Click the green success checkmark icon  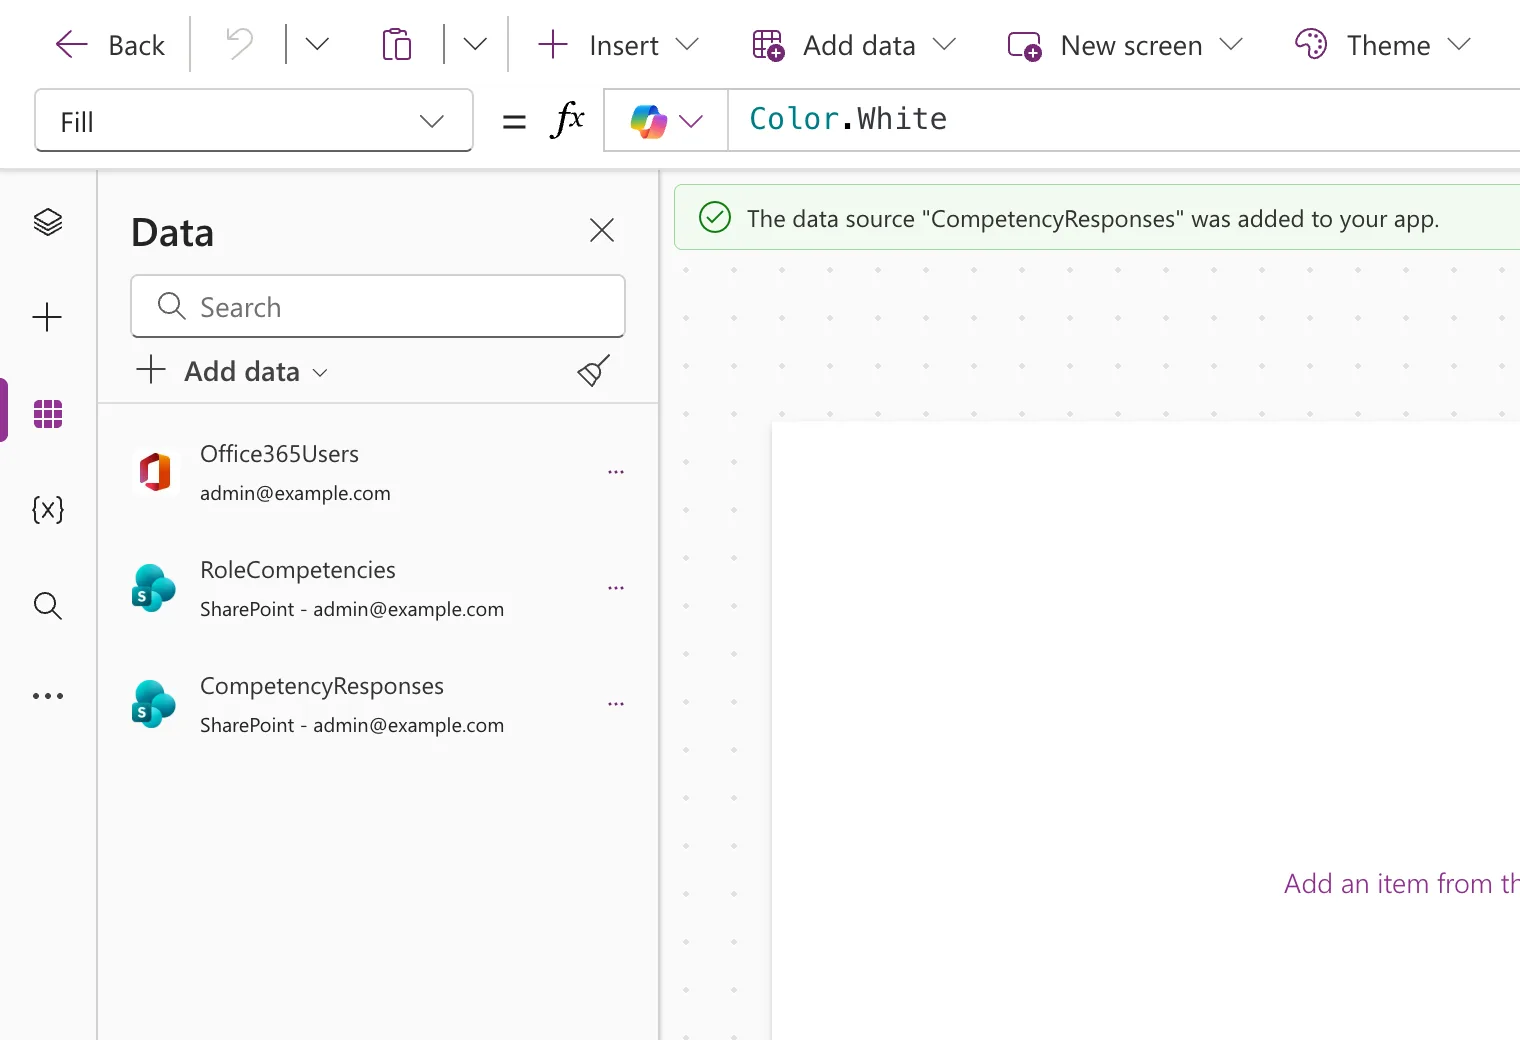pyautogui.click(x=715, y=217)
